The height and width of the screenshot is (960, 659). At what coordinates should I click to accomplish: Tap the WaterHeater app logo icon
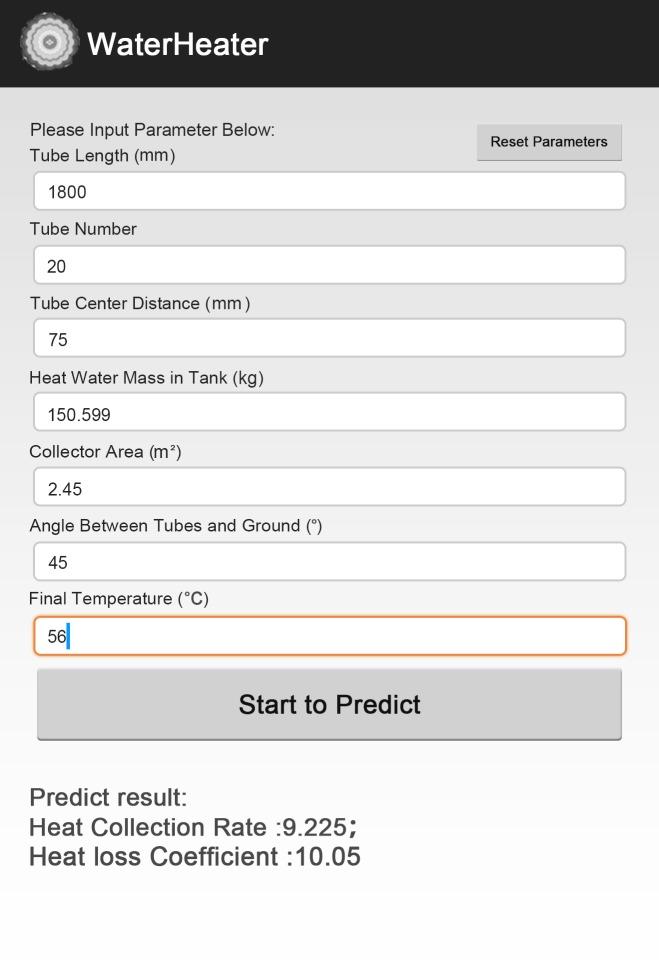pyautogui.click(x=49, y=42)
